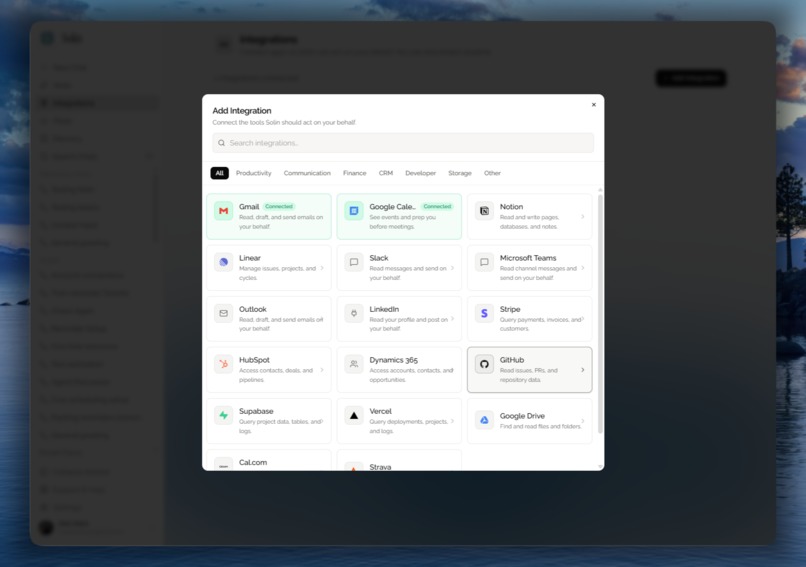
Task: Switch to the Productivity filter tab
Action: [253, 173]
